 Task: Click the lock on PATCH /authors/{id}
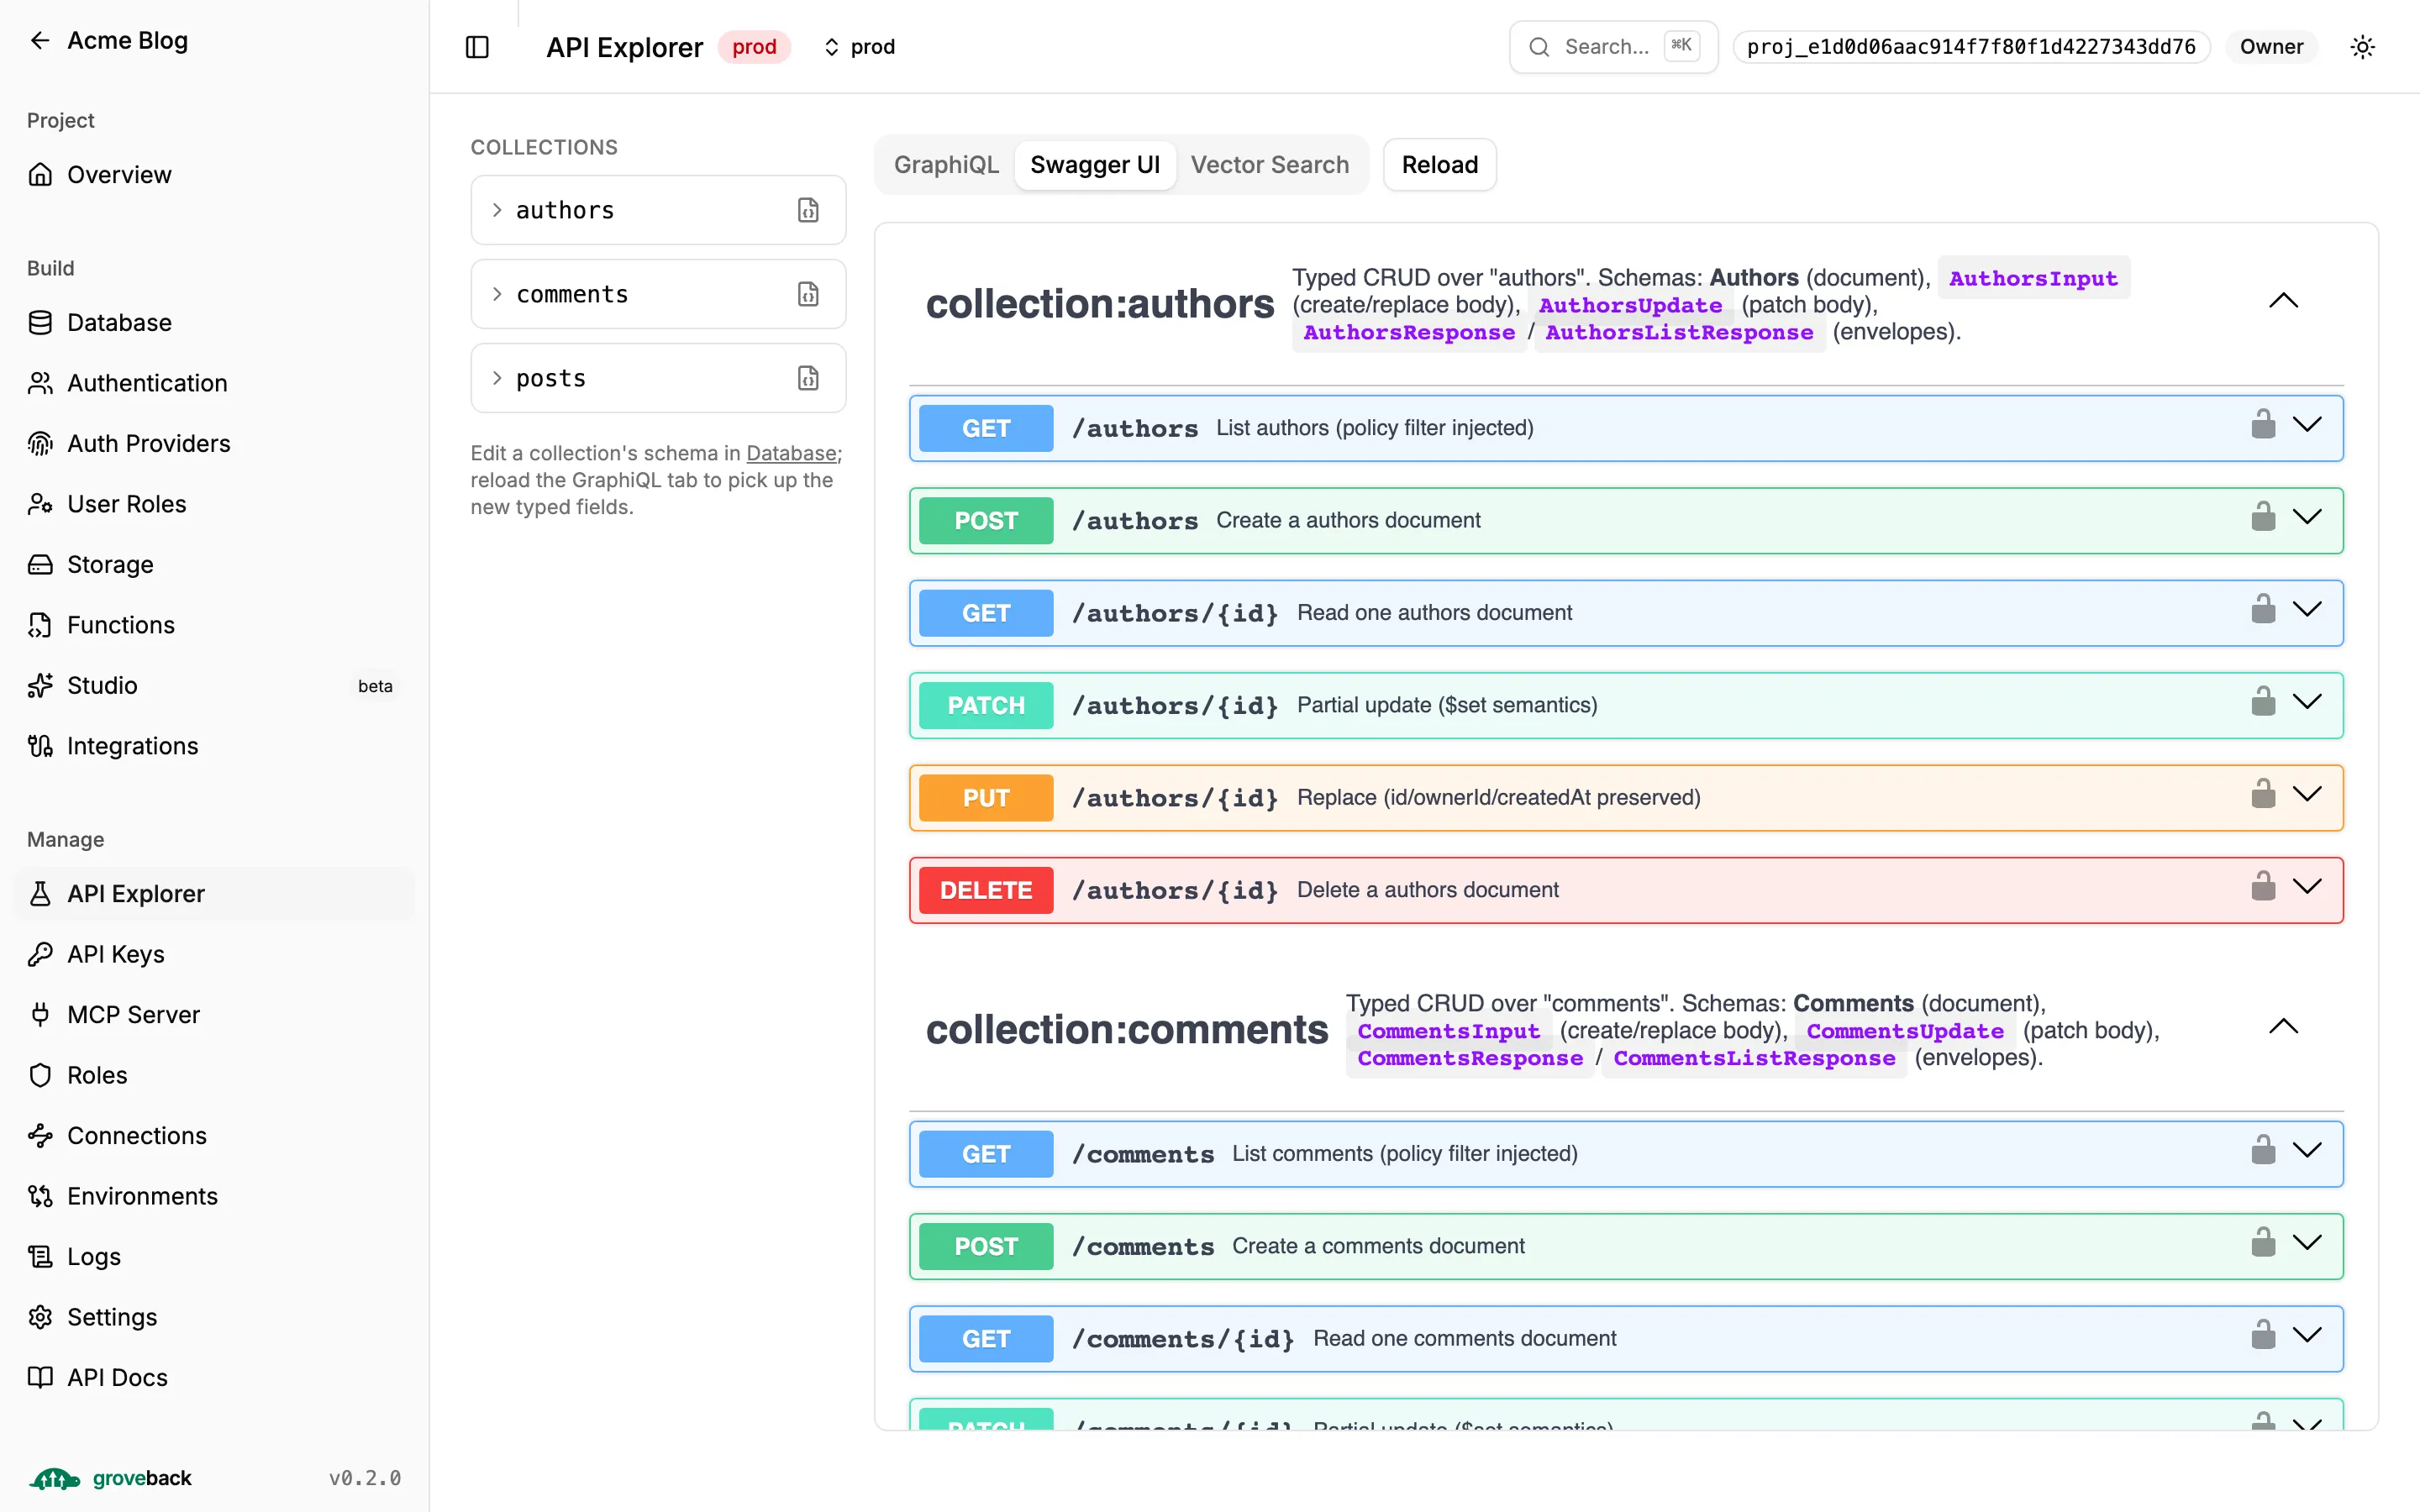2263,701
